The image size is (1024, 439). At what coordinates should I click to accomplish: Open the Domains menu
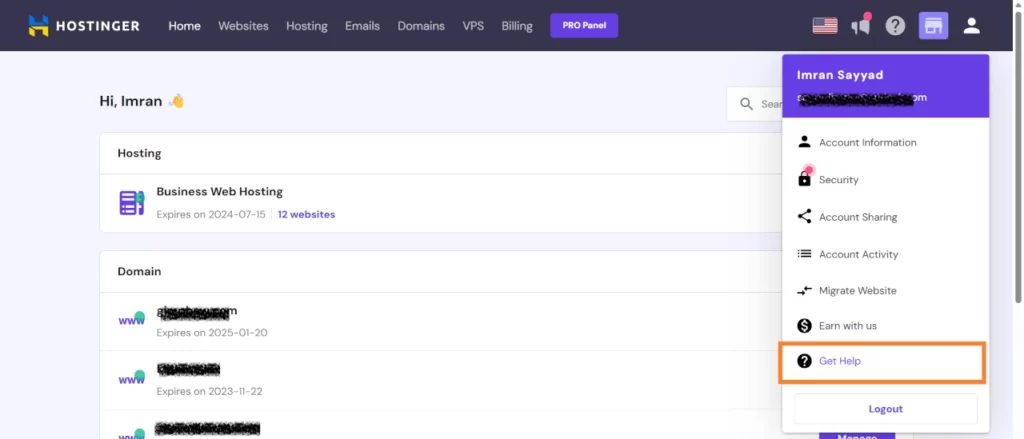coord(421,25)
